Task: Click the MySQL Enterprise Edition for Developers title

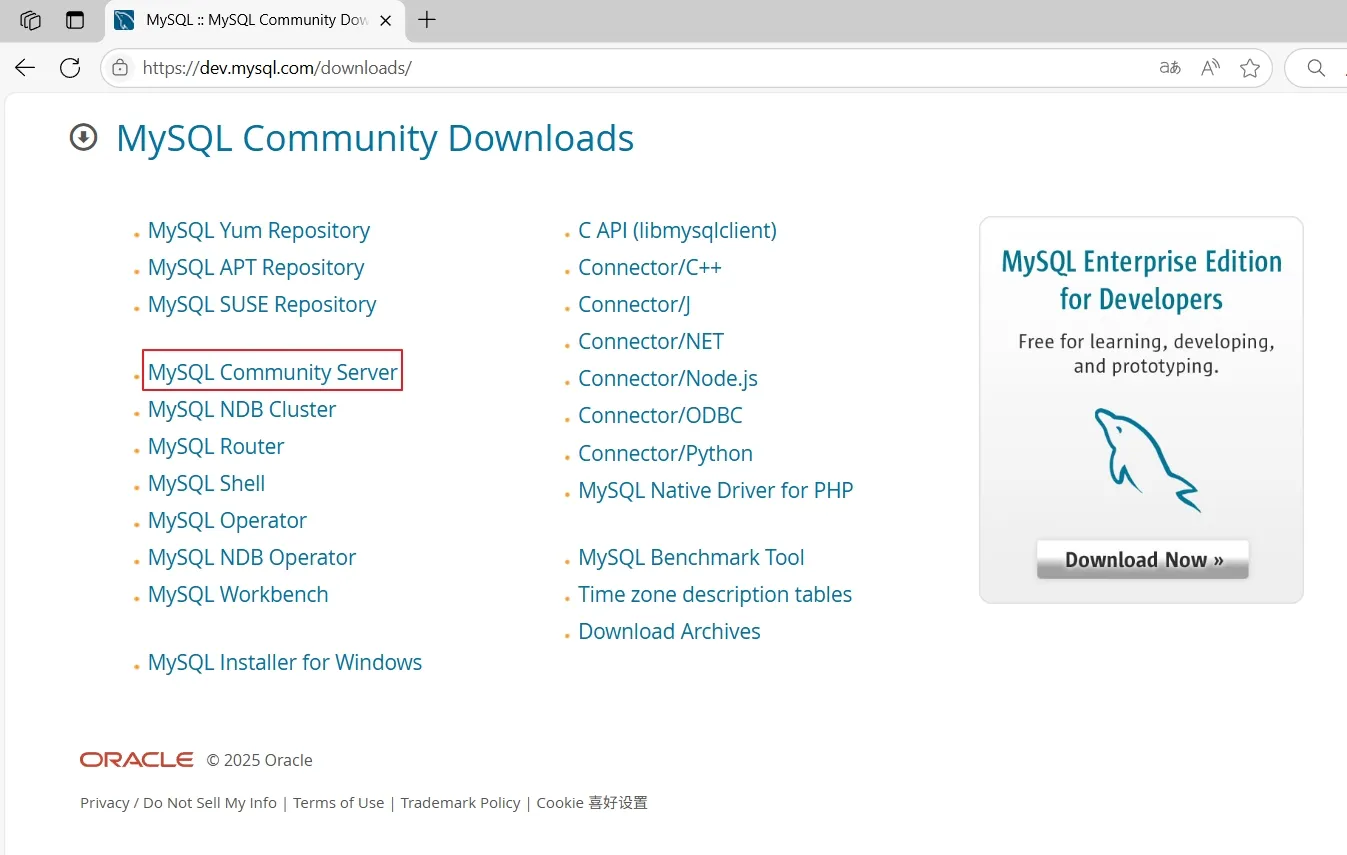Action: pos(1141,280)
